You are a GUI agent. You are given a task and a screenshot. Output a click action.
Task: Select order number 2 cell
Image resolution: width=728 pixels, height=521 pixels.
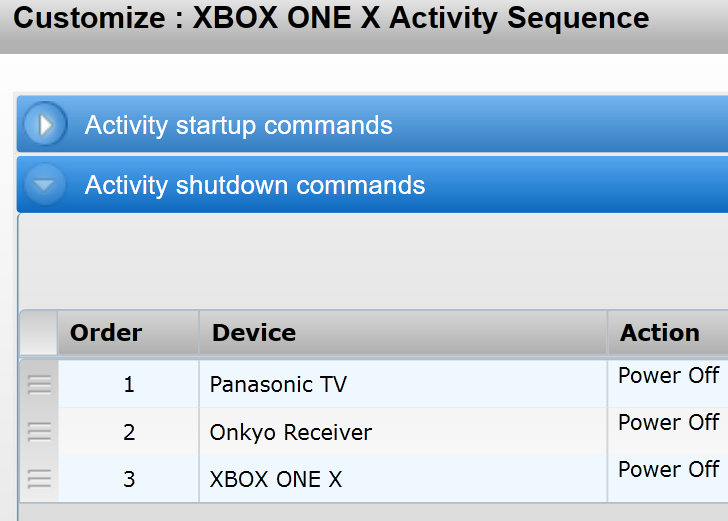(129, 432)
